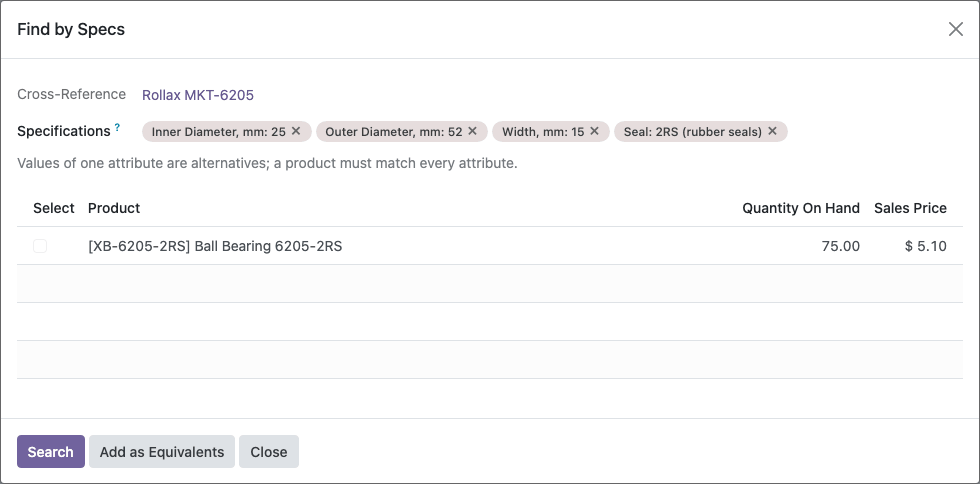980x484 pixels.
Task: Run the Search button
Action: (51, 451)
